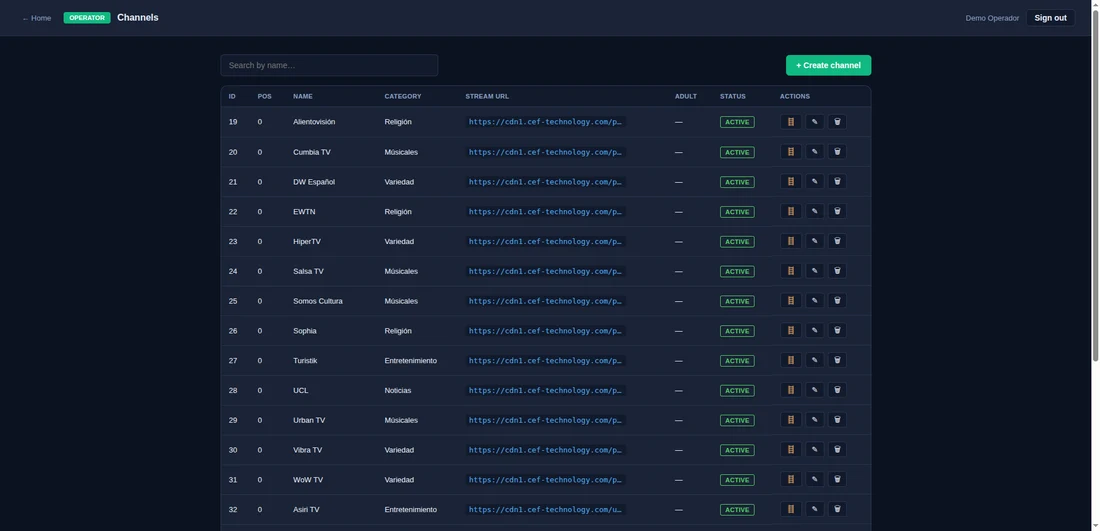Delete the Somos Cultura channel

coord(837,300)
